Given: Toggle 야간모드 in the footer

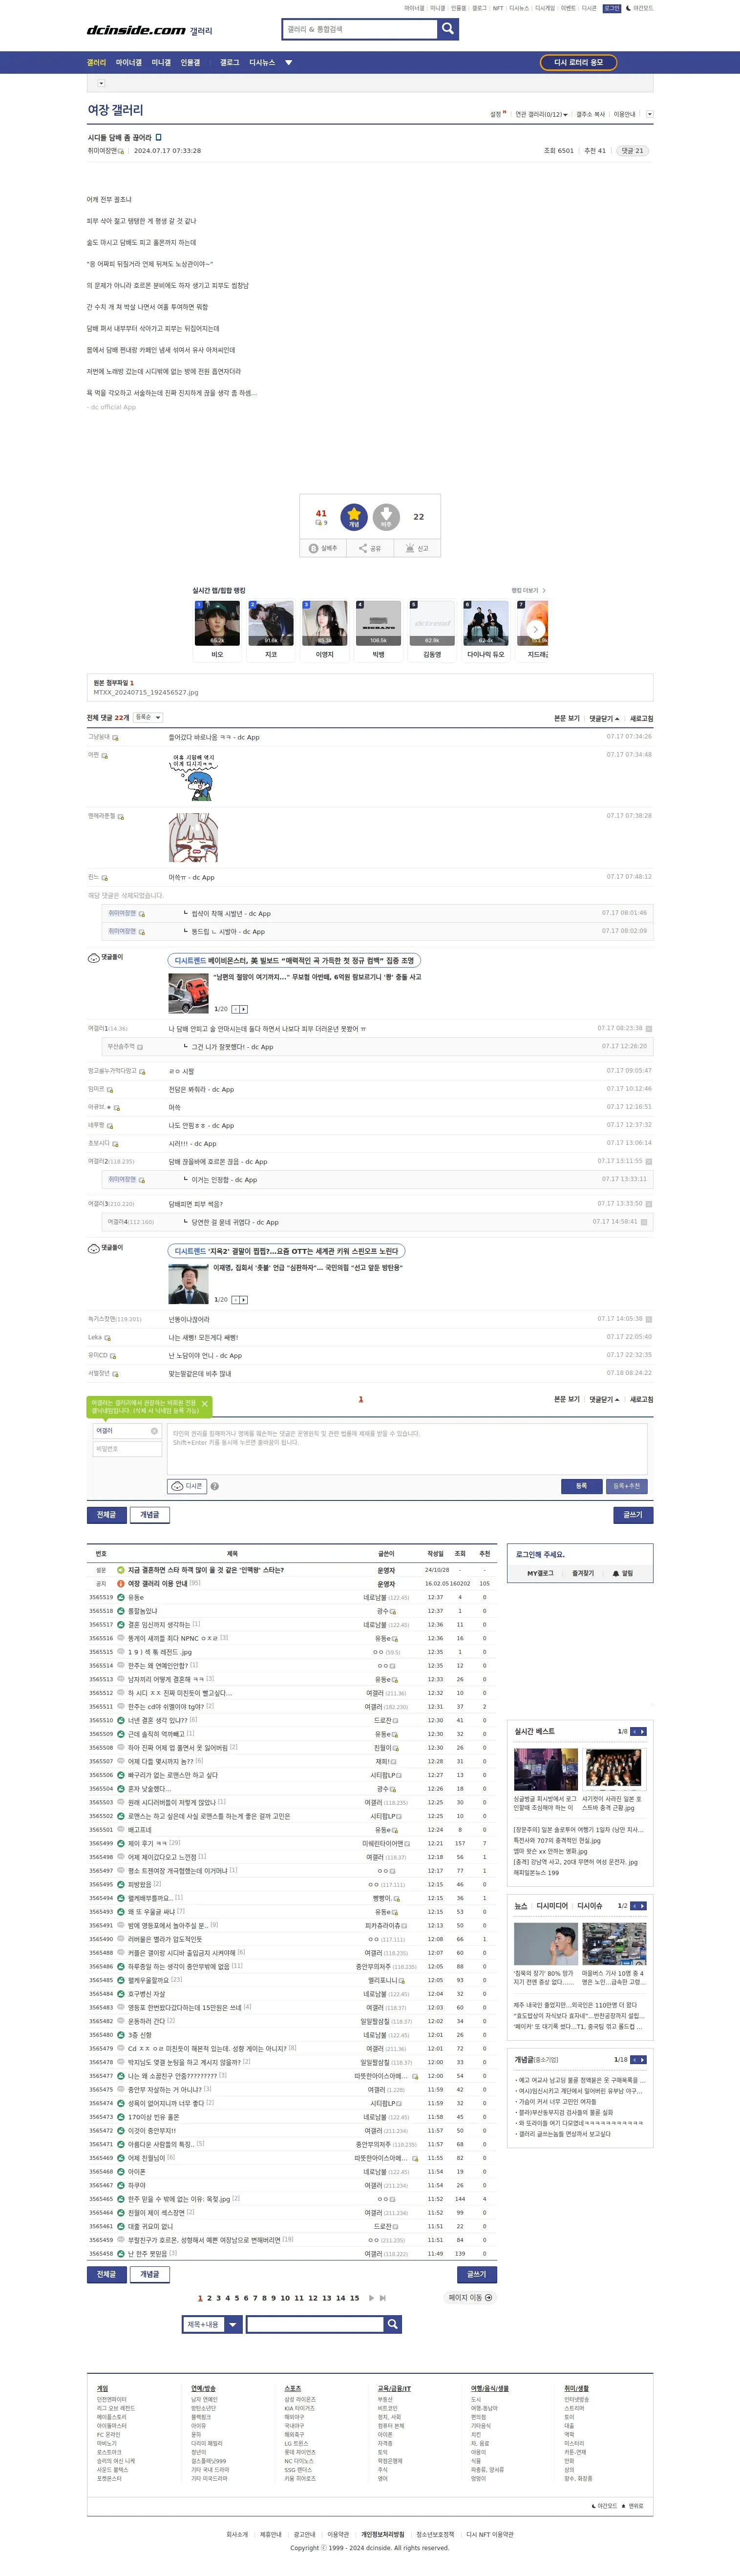Looking at the screenshot, I should [604, 2506].
